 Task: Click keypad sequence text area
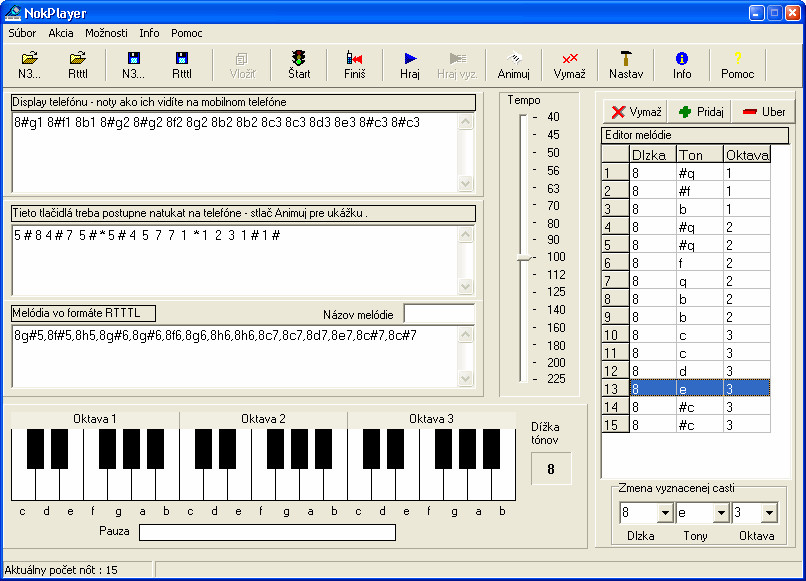click(x=235, y=260)
